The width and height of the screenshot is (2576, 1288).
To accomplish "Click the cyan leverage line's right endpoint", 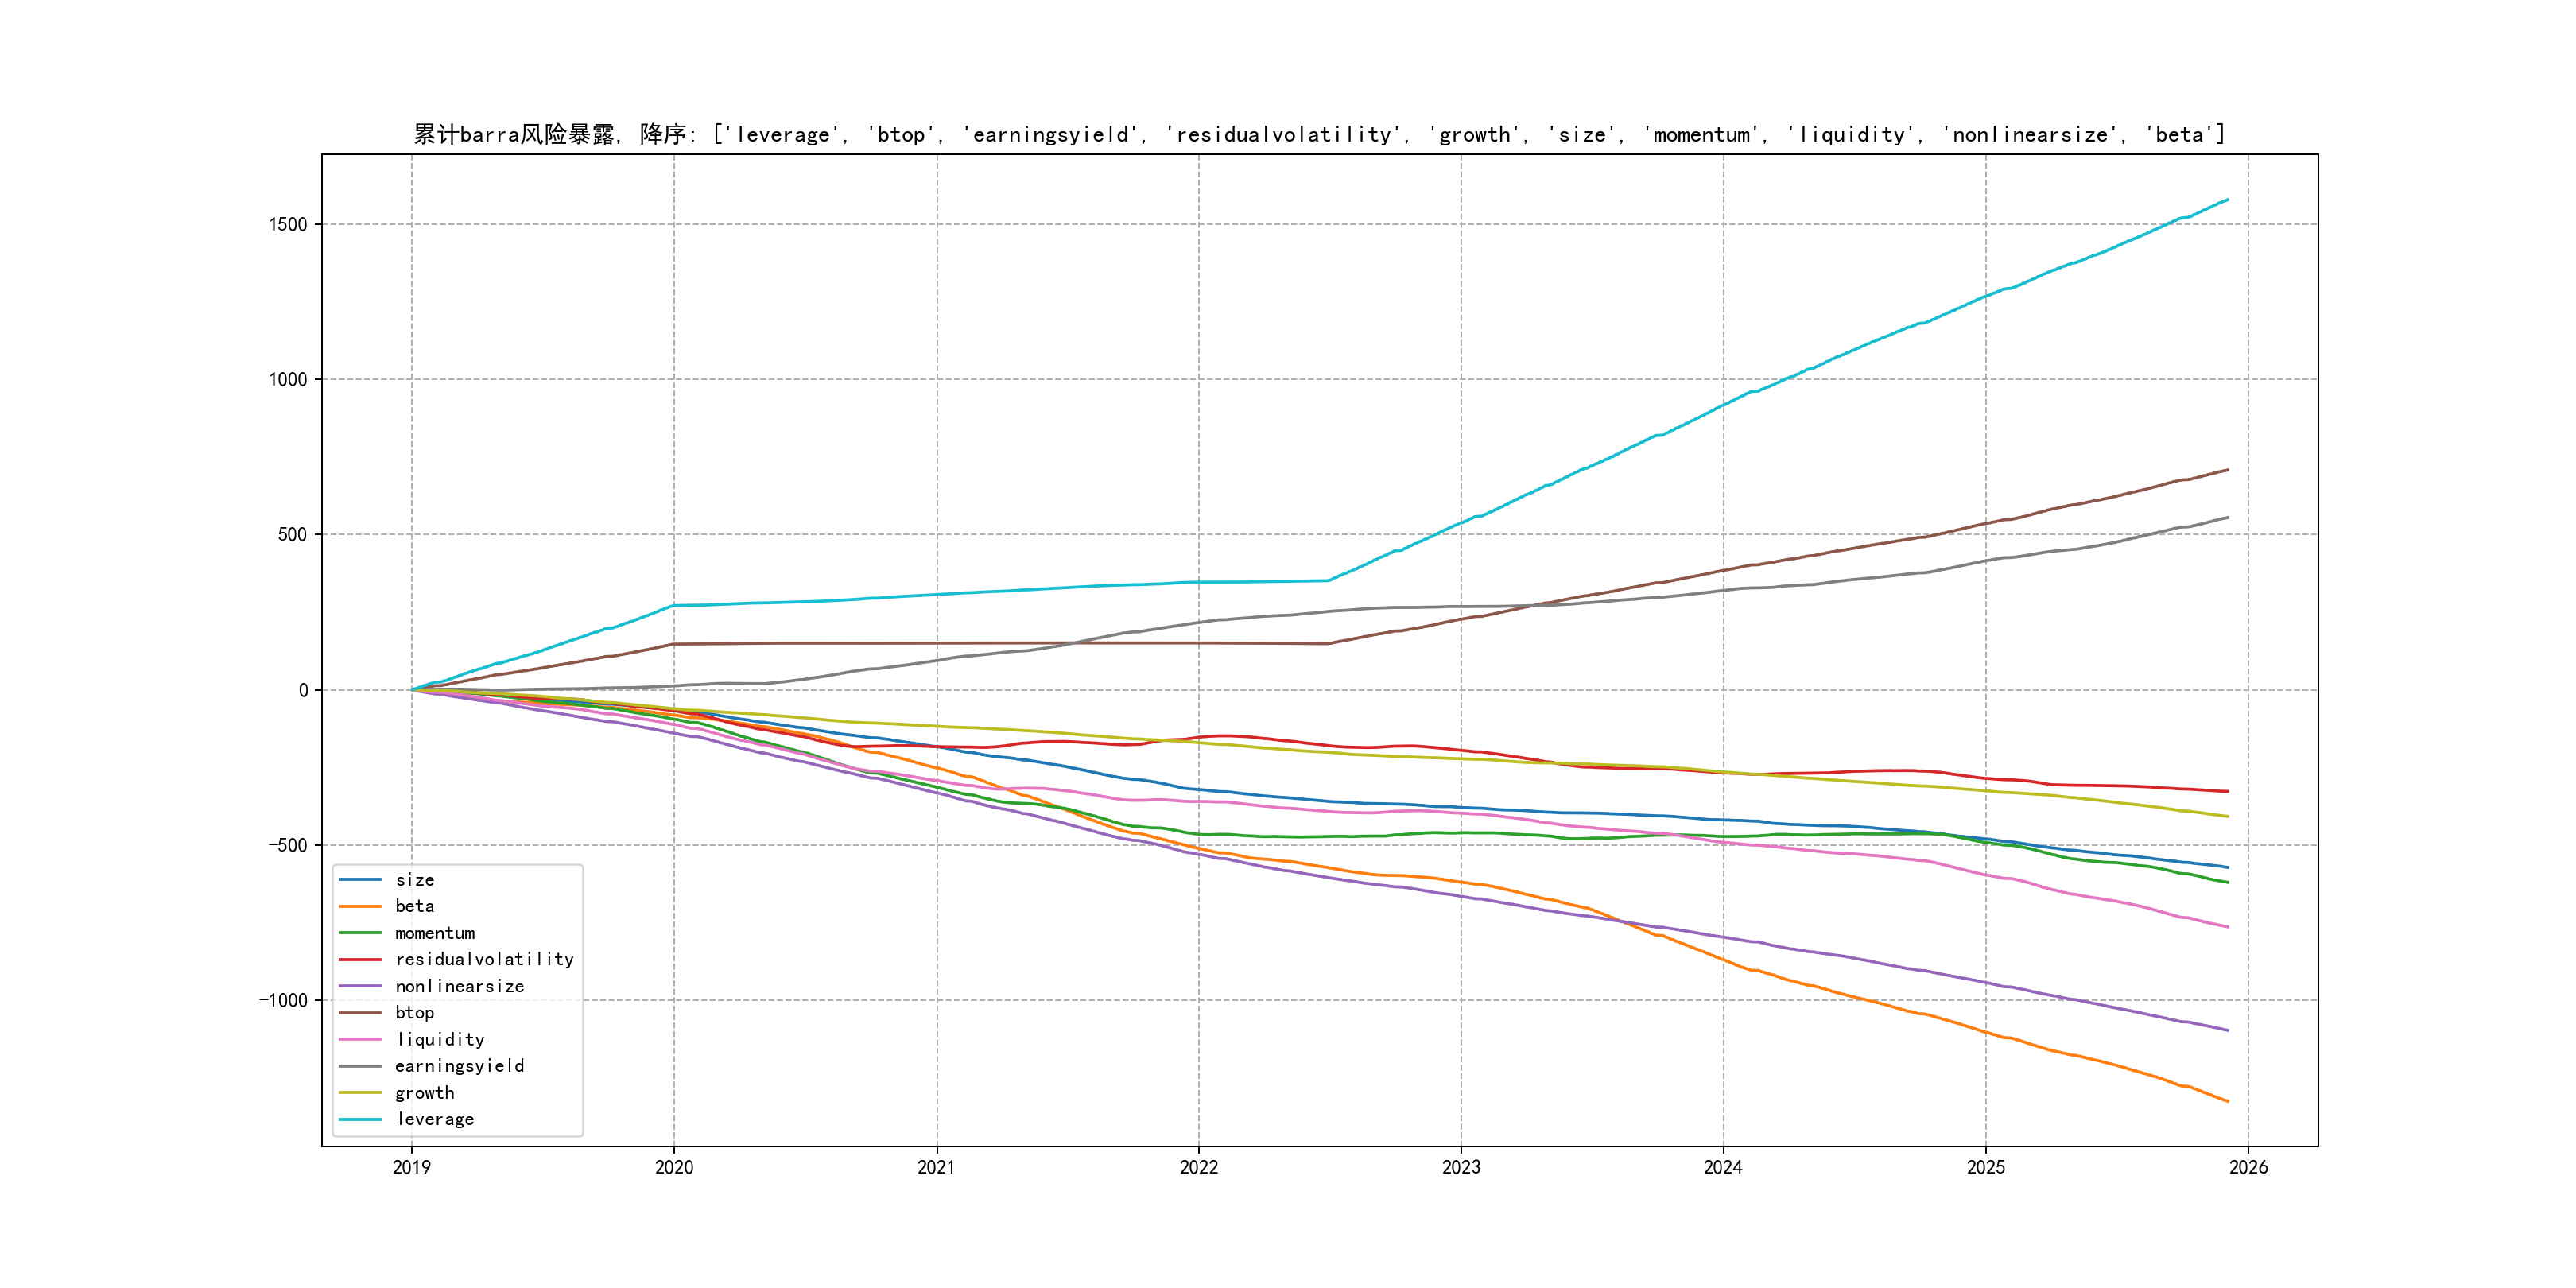I will point(2227,200).
